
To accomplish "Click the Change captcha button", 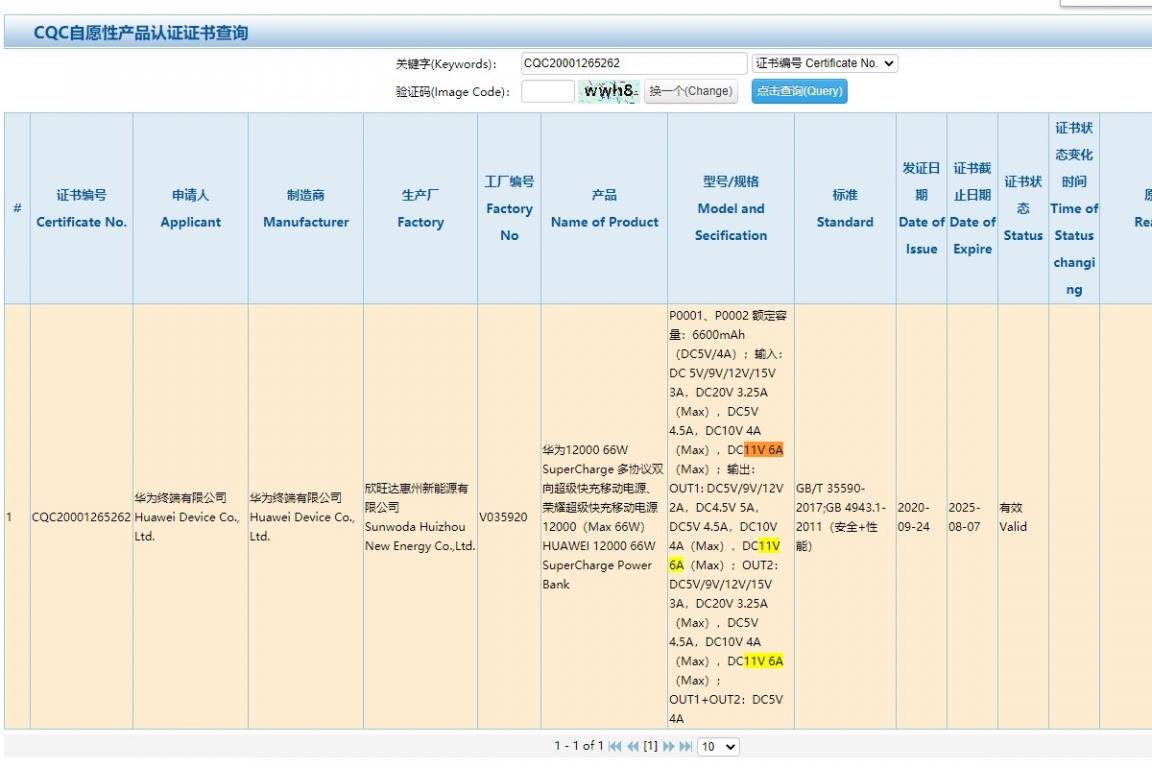I will pyautogui.click(x=691, y=91).
